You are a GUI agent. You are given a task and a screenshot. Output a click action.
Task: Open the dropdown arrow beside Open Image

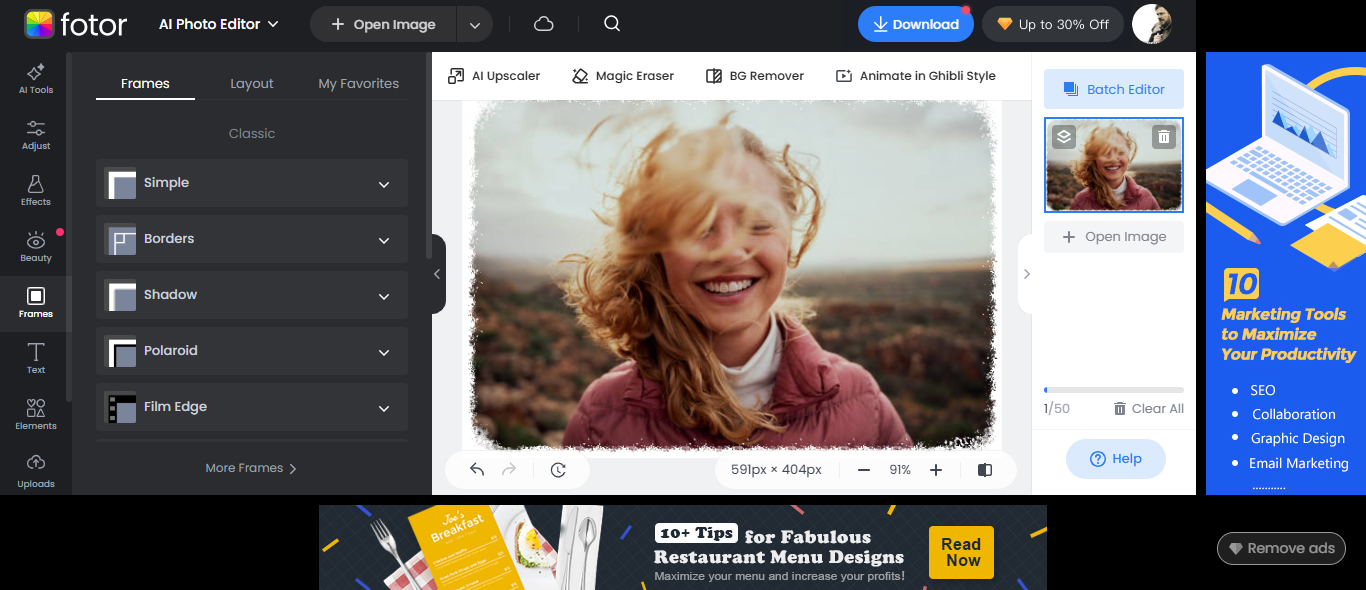click(475, 24)
